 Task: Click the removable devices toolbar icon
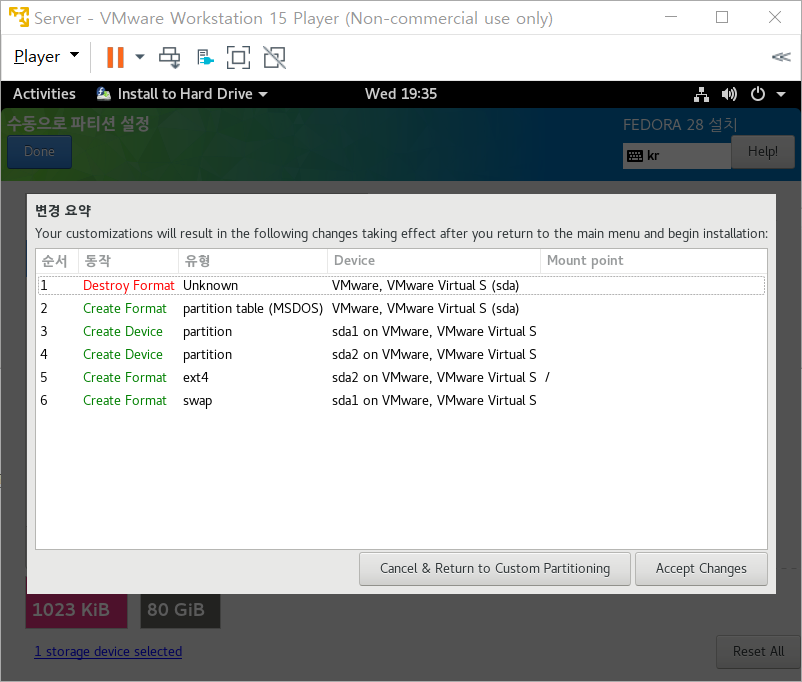click(205, 57)
